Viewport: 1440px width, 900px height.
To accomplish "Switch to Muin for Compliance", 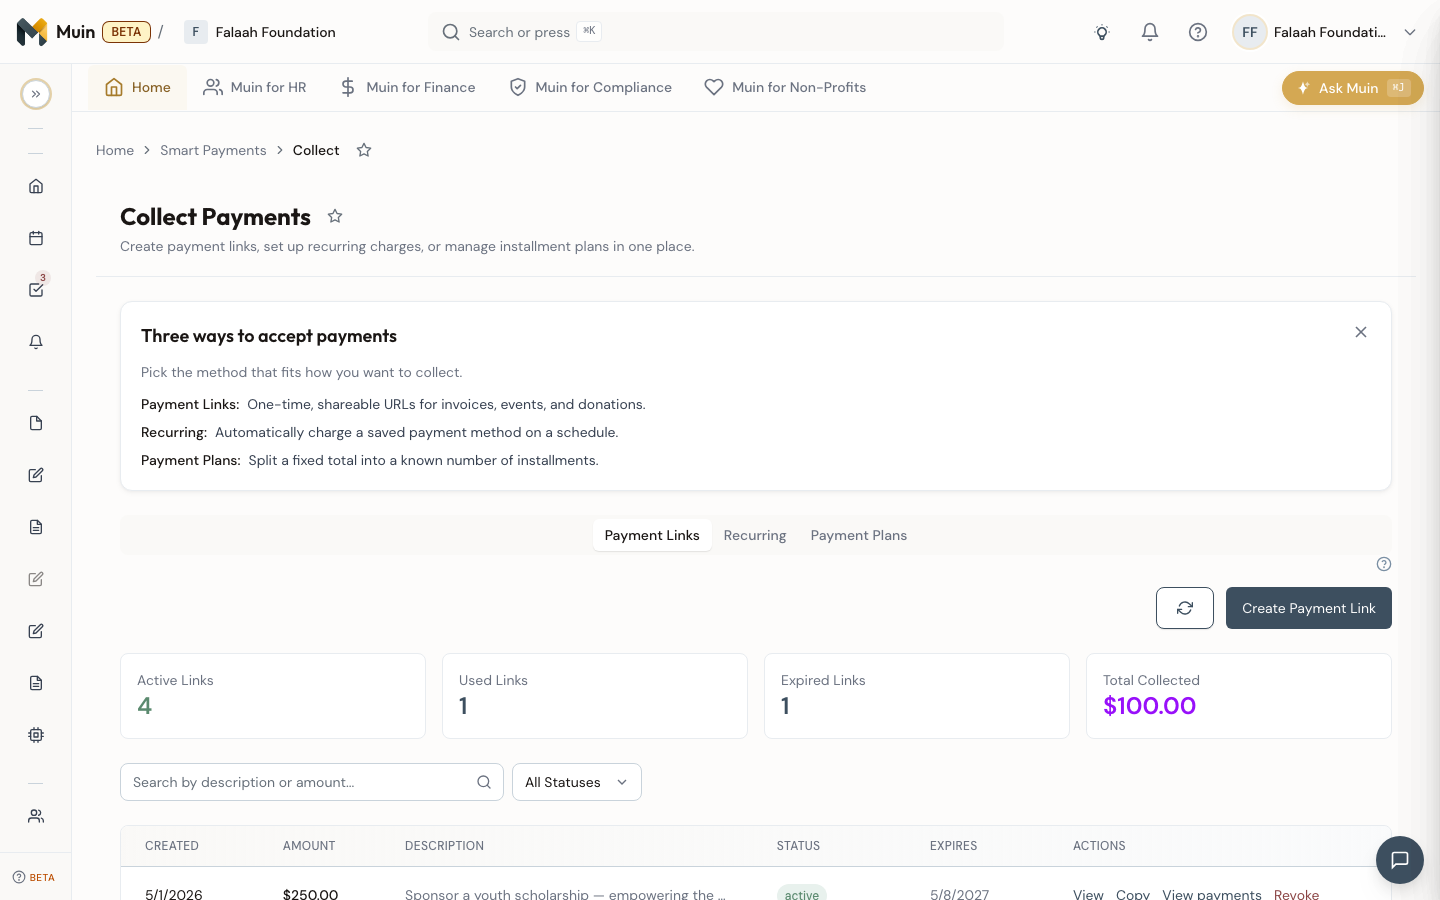I will (591, 87).
